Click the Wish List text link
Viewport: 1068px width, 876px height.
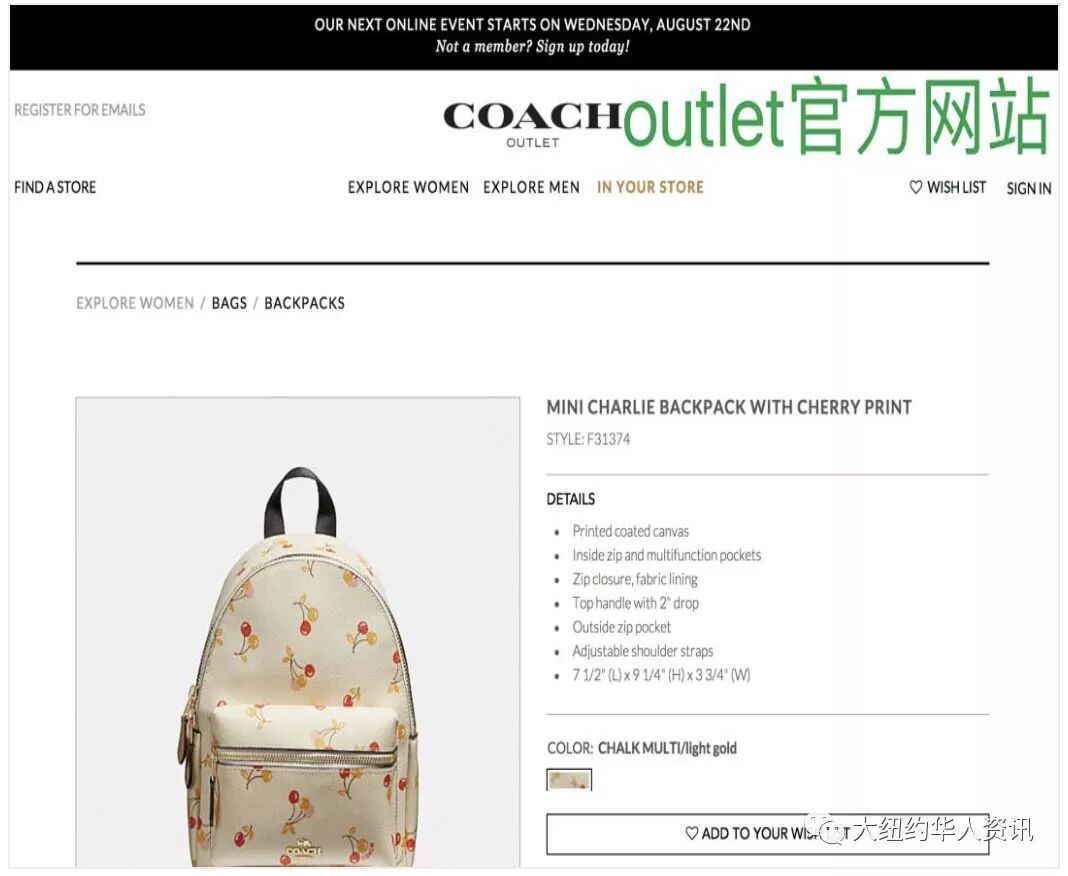pyautogui.click(x=956, y=187)
